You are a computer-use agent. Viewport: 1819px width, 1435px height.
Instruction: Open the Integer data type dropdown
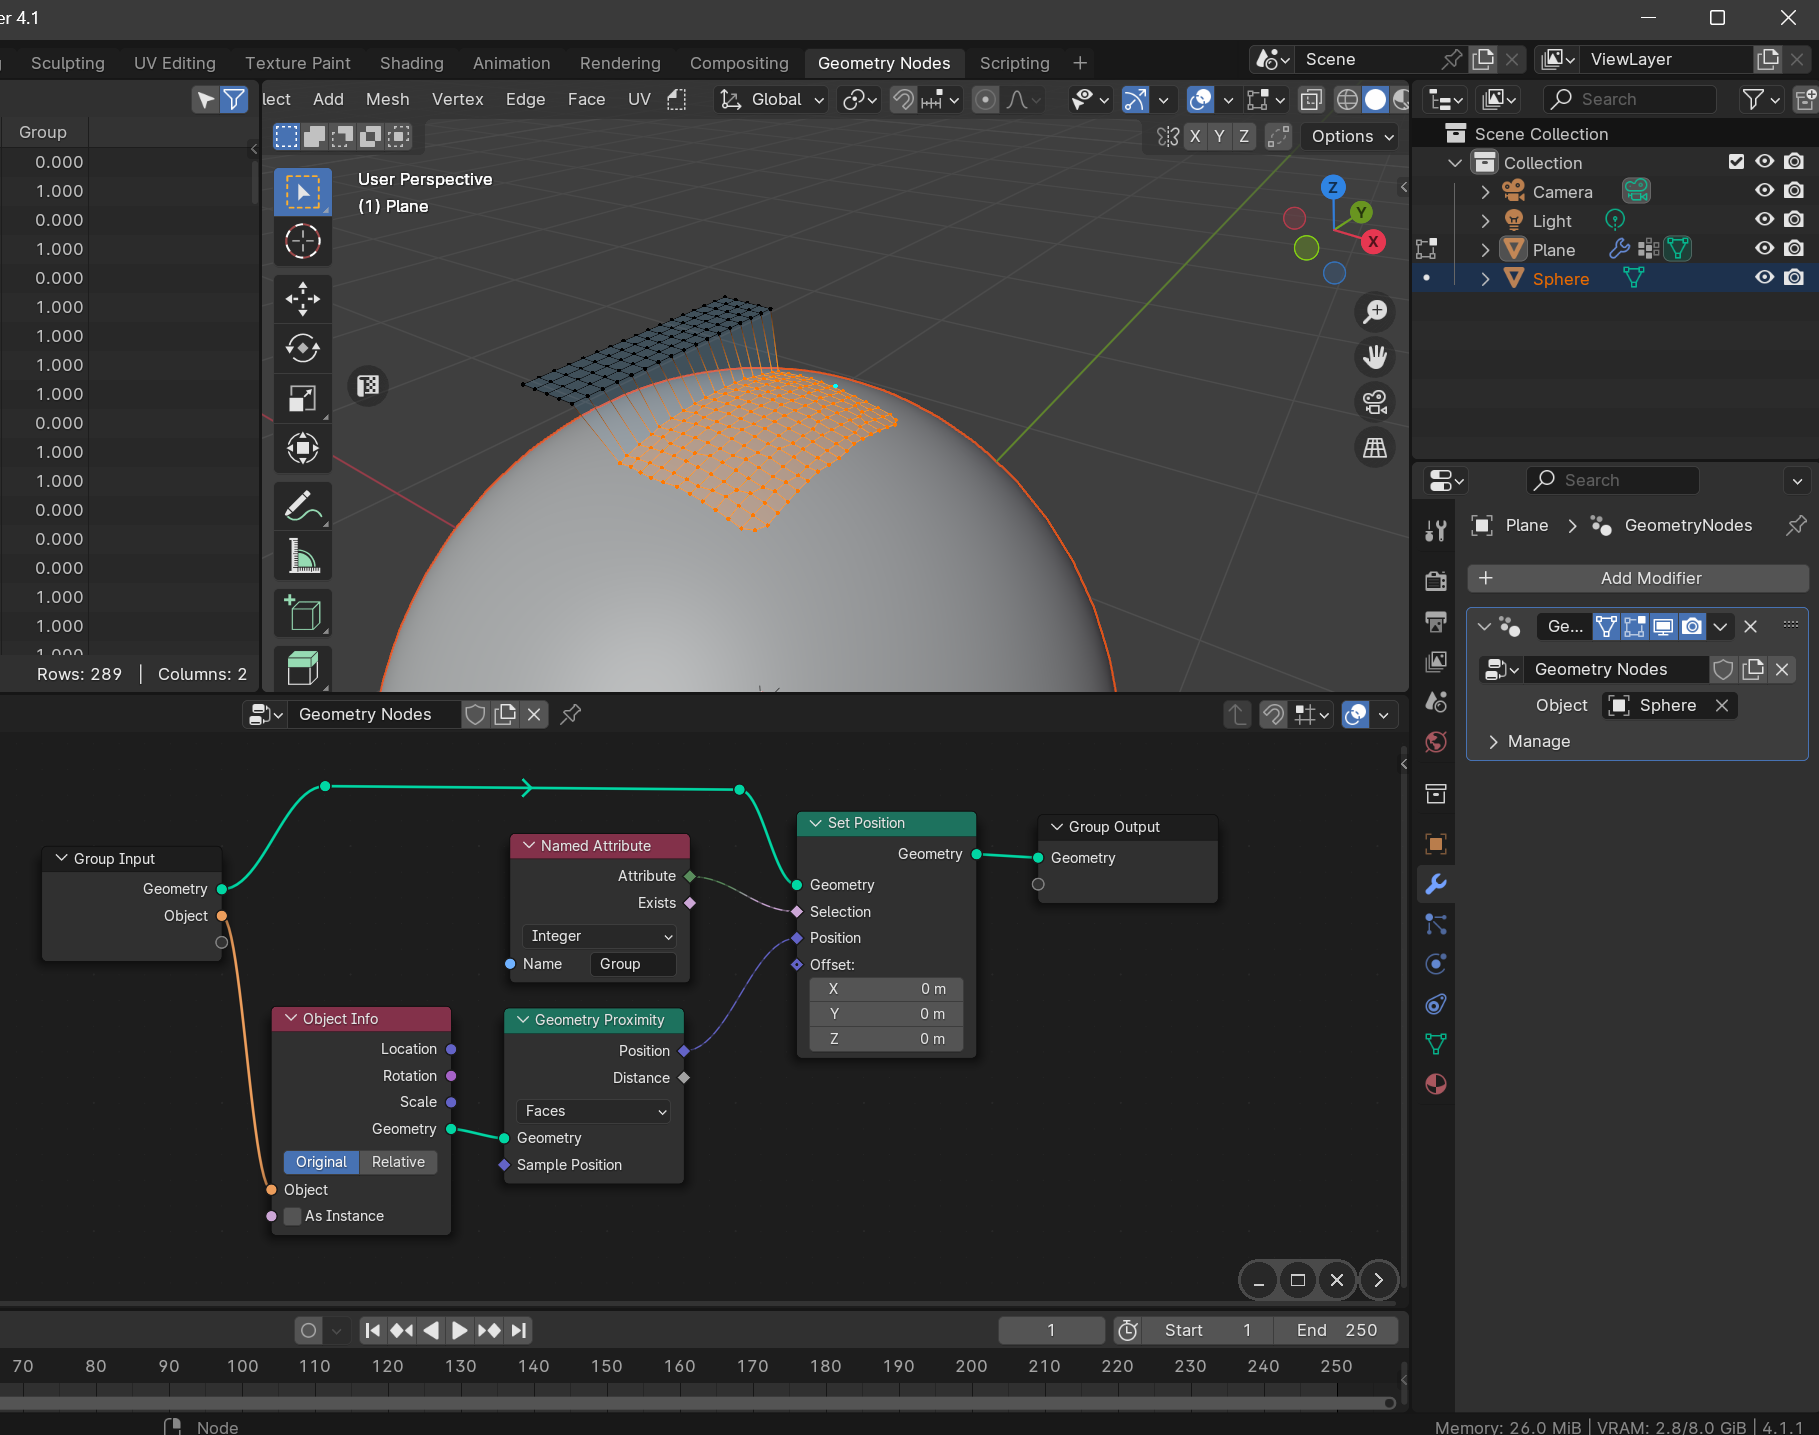[599, 936]
